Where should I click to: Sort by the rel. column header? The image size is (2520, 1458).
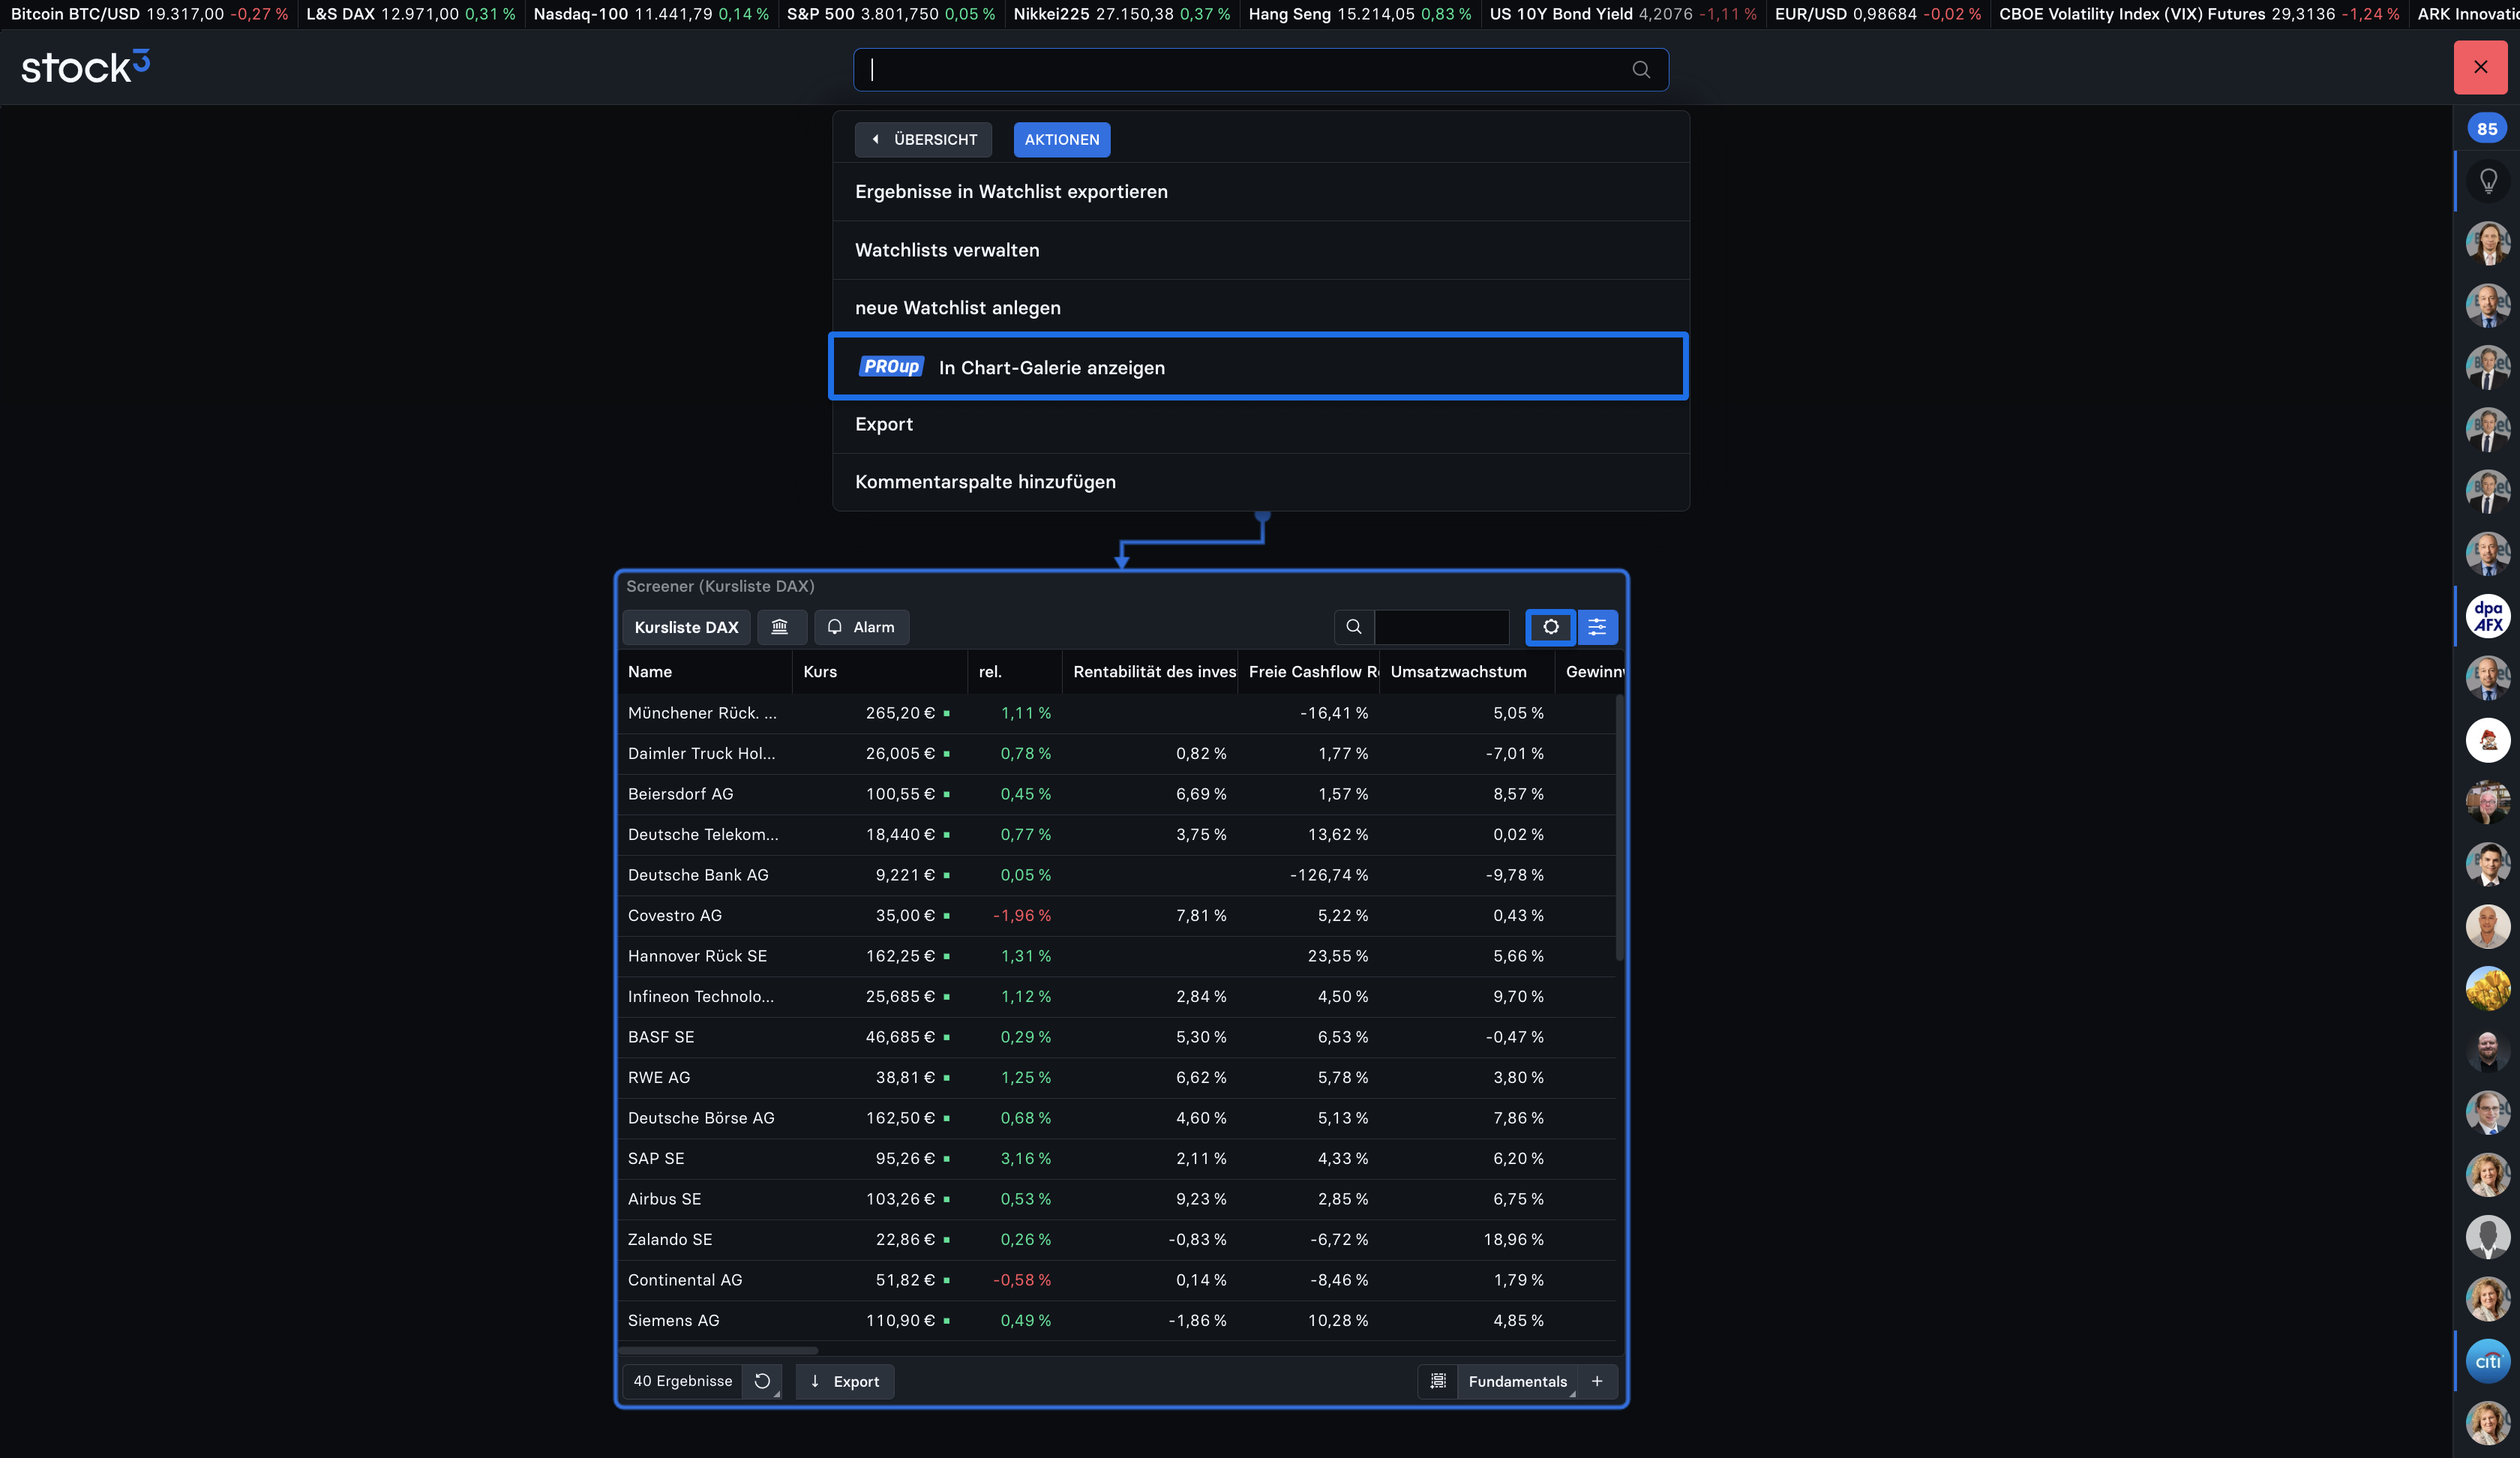point(1015,672)
